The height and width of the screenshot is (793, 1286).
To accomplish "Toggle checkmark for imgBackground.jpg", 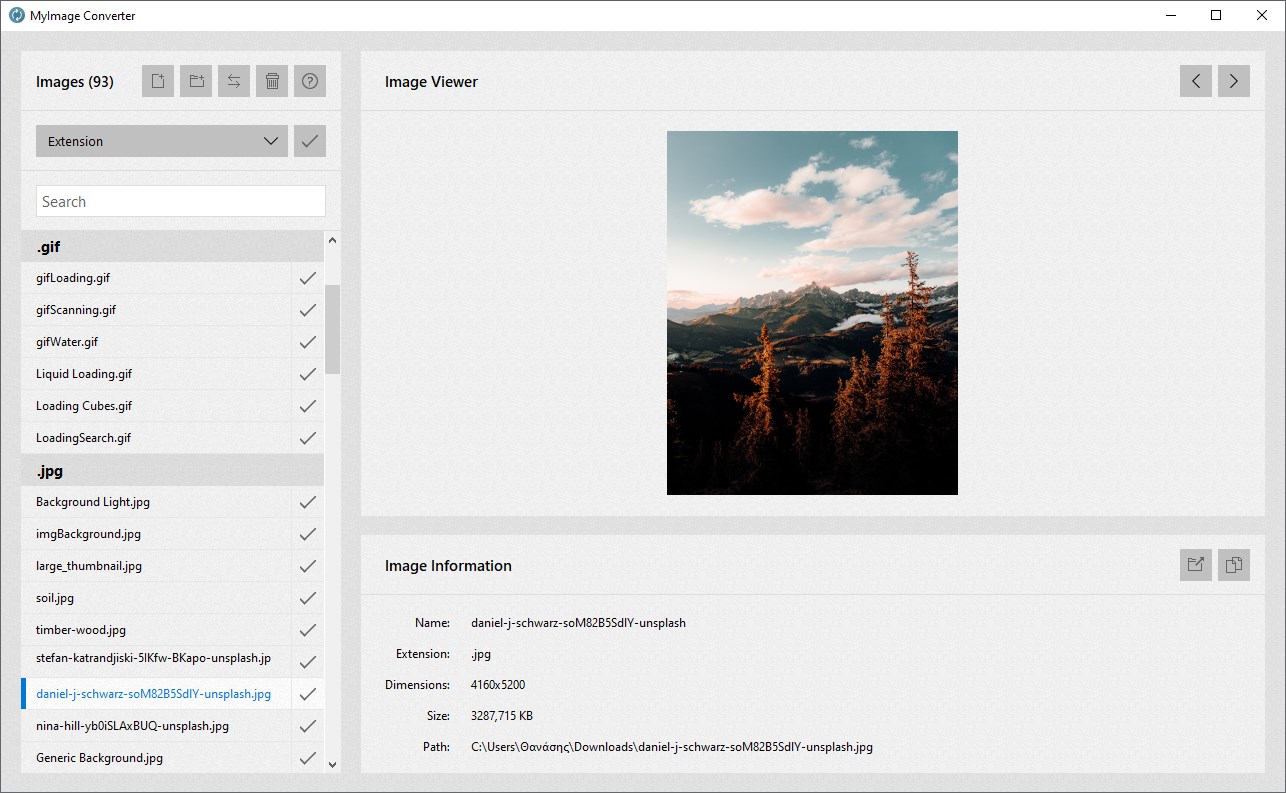I will [308, 534].
